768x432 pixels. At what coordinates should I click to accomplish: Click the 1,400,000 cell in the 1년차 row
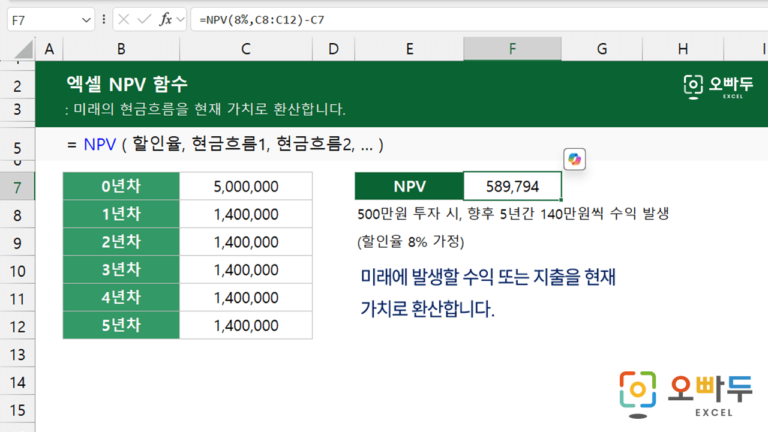point(246,214)
